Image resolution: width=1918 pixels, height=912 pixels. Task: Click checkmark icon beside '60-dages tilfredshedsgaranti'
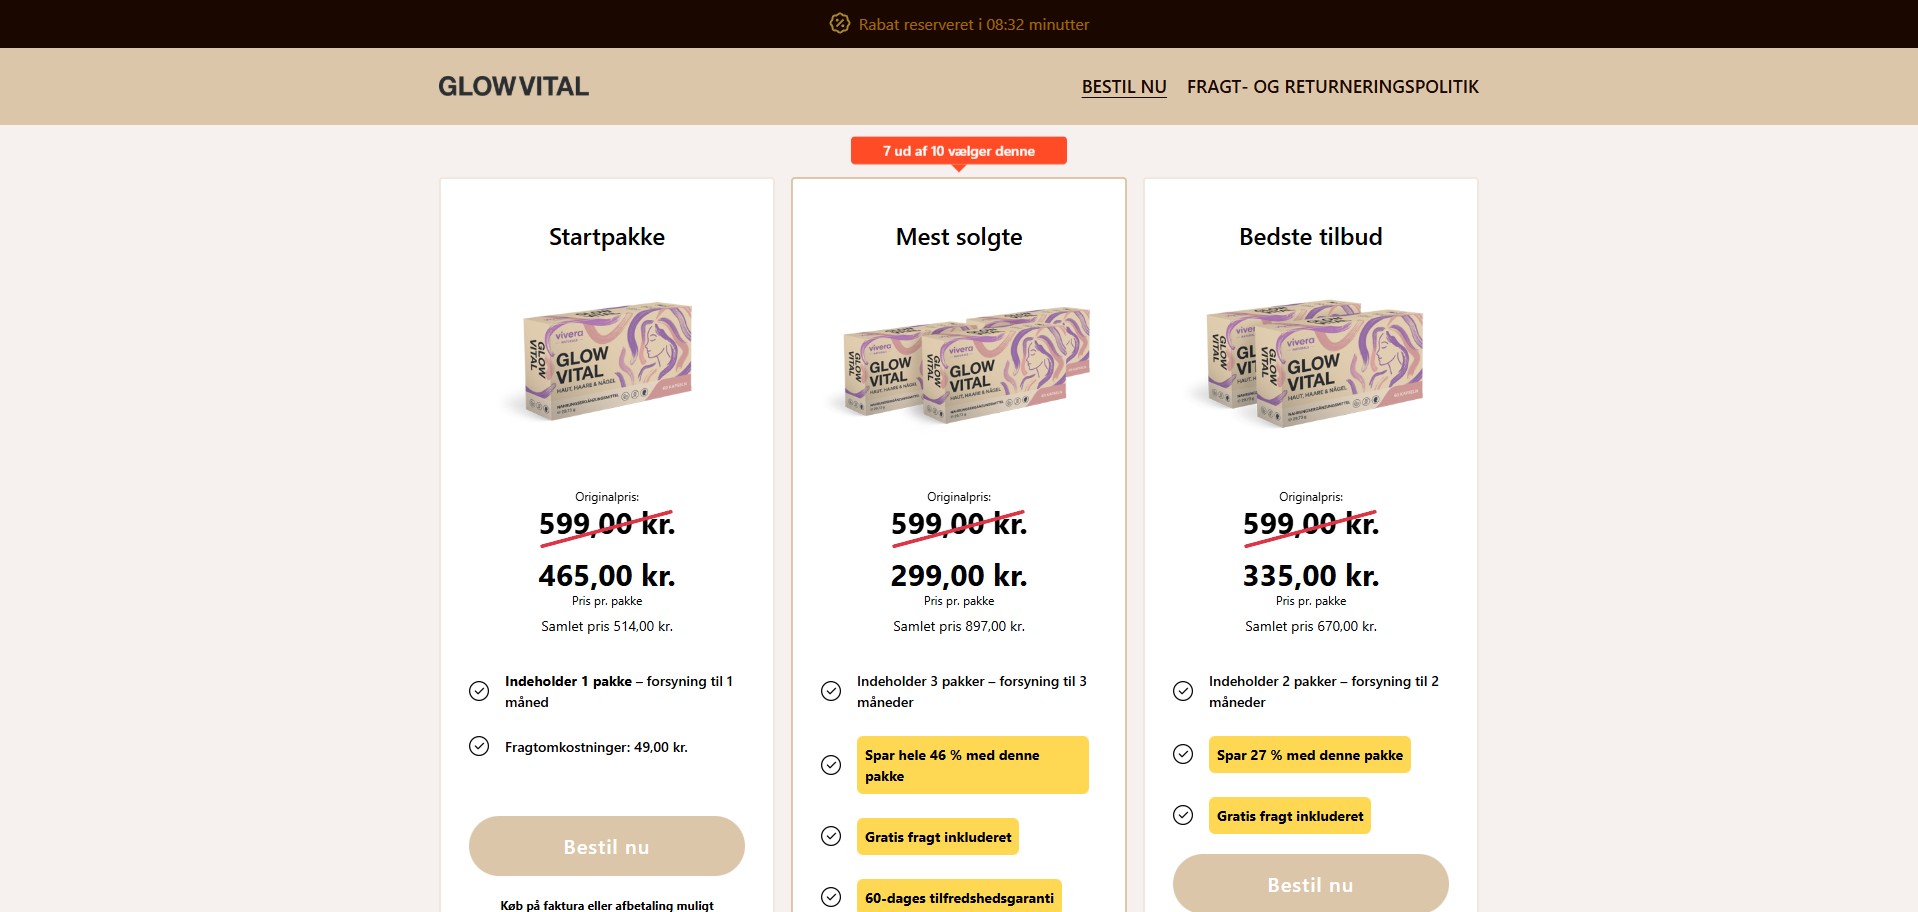point(831,897)
